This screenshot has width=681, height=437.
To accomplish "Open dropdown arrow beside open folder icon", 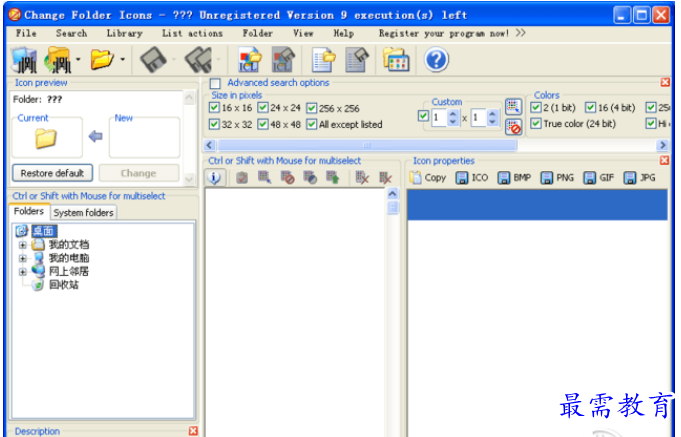I will point(122,61).
